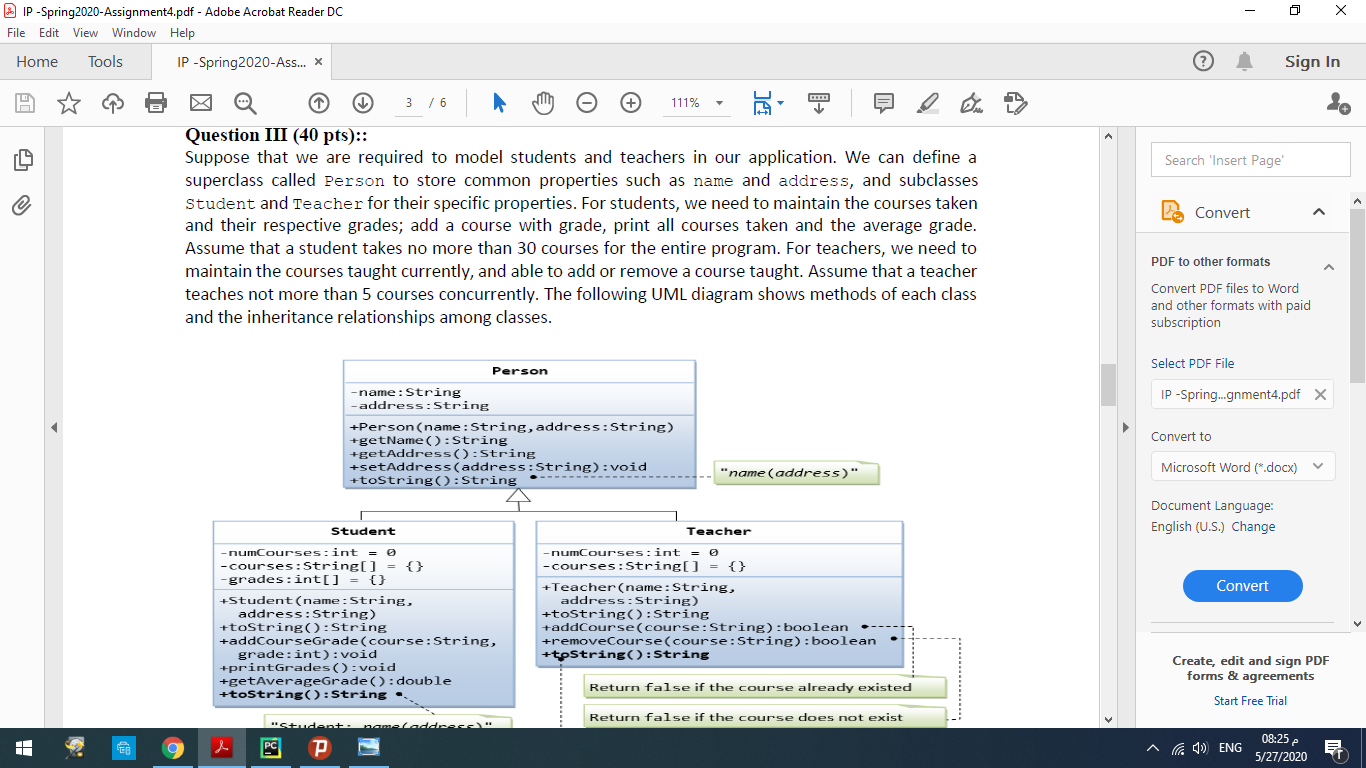Collapse the Convert tool section
This screenshot has height=768, width=1366.
[x=1319, y=212]
